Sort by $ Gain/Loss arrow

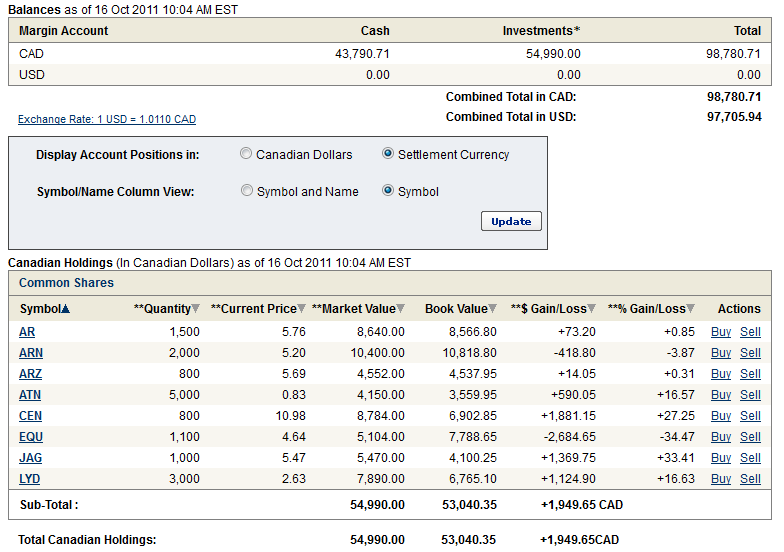click(x=592, y=309)
